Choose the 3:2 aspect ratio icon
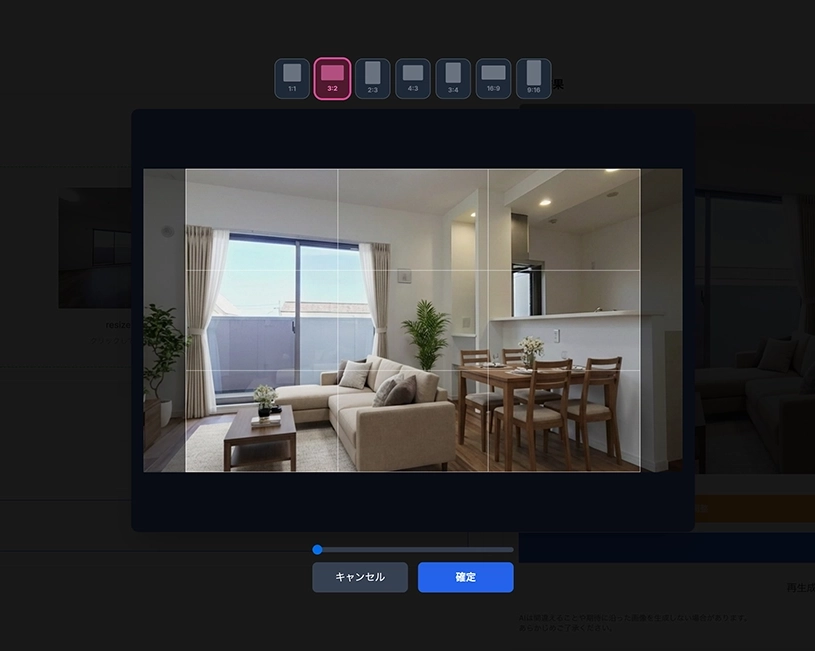This screenshot has width=815, height=651. 332,78
